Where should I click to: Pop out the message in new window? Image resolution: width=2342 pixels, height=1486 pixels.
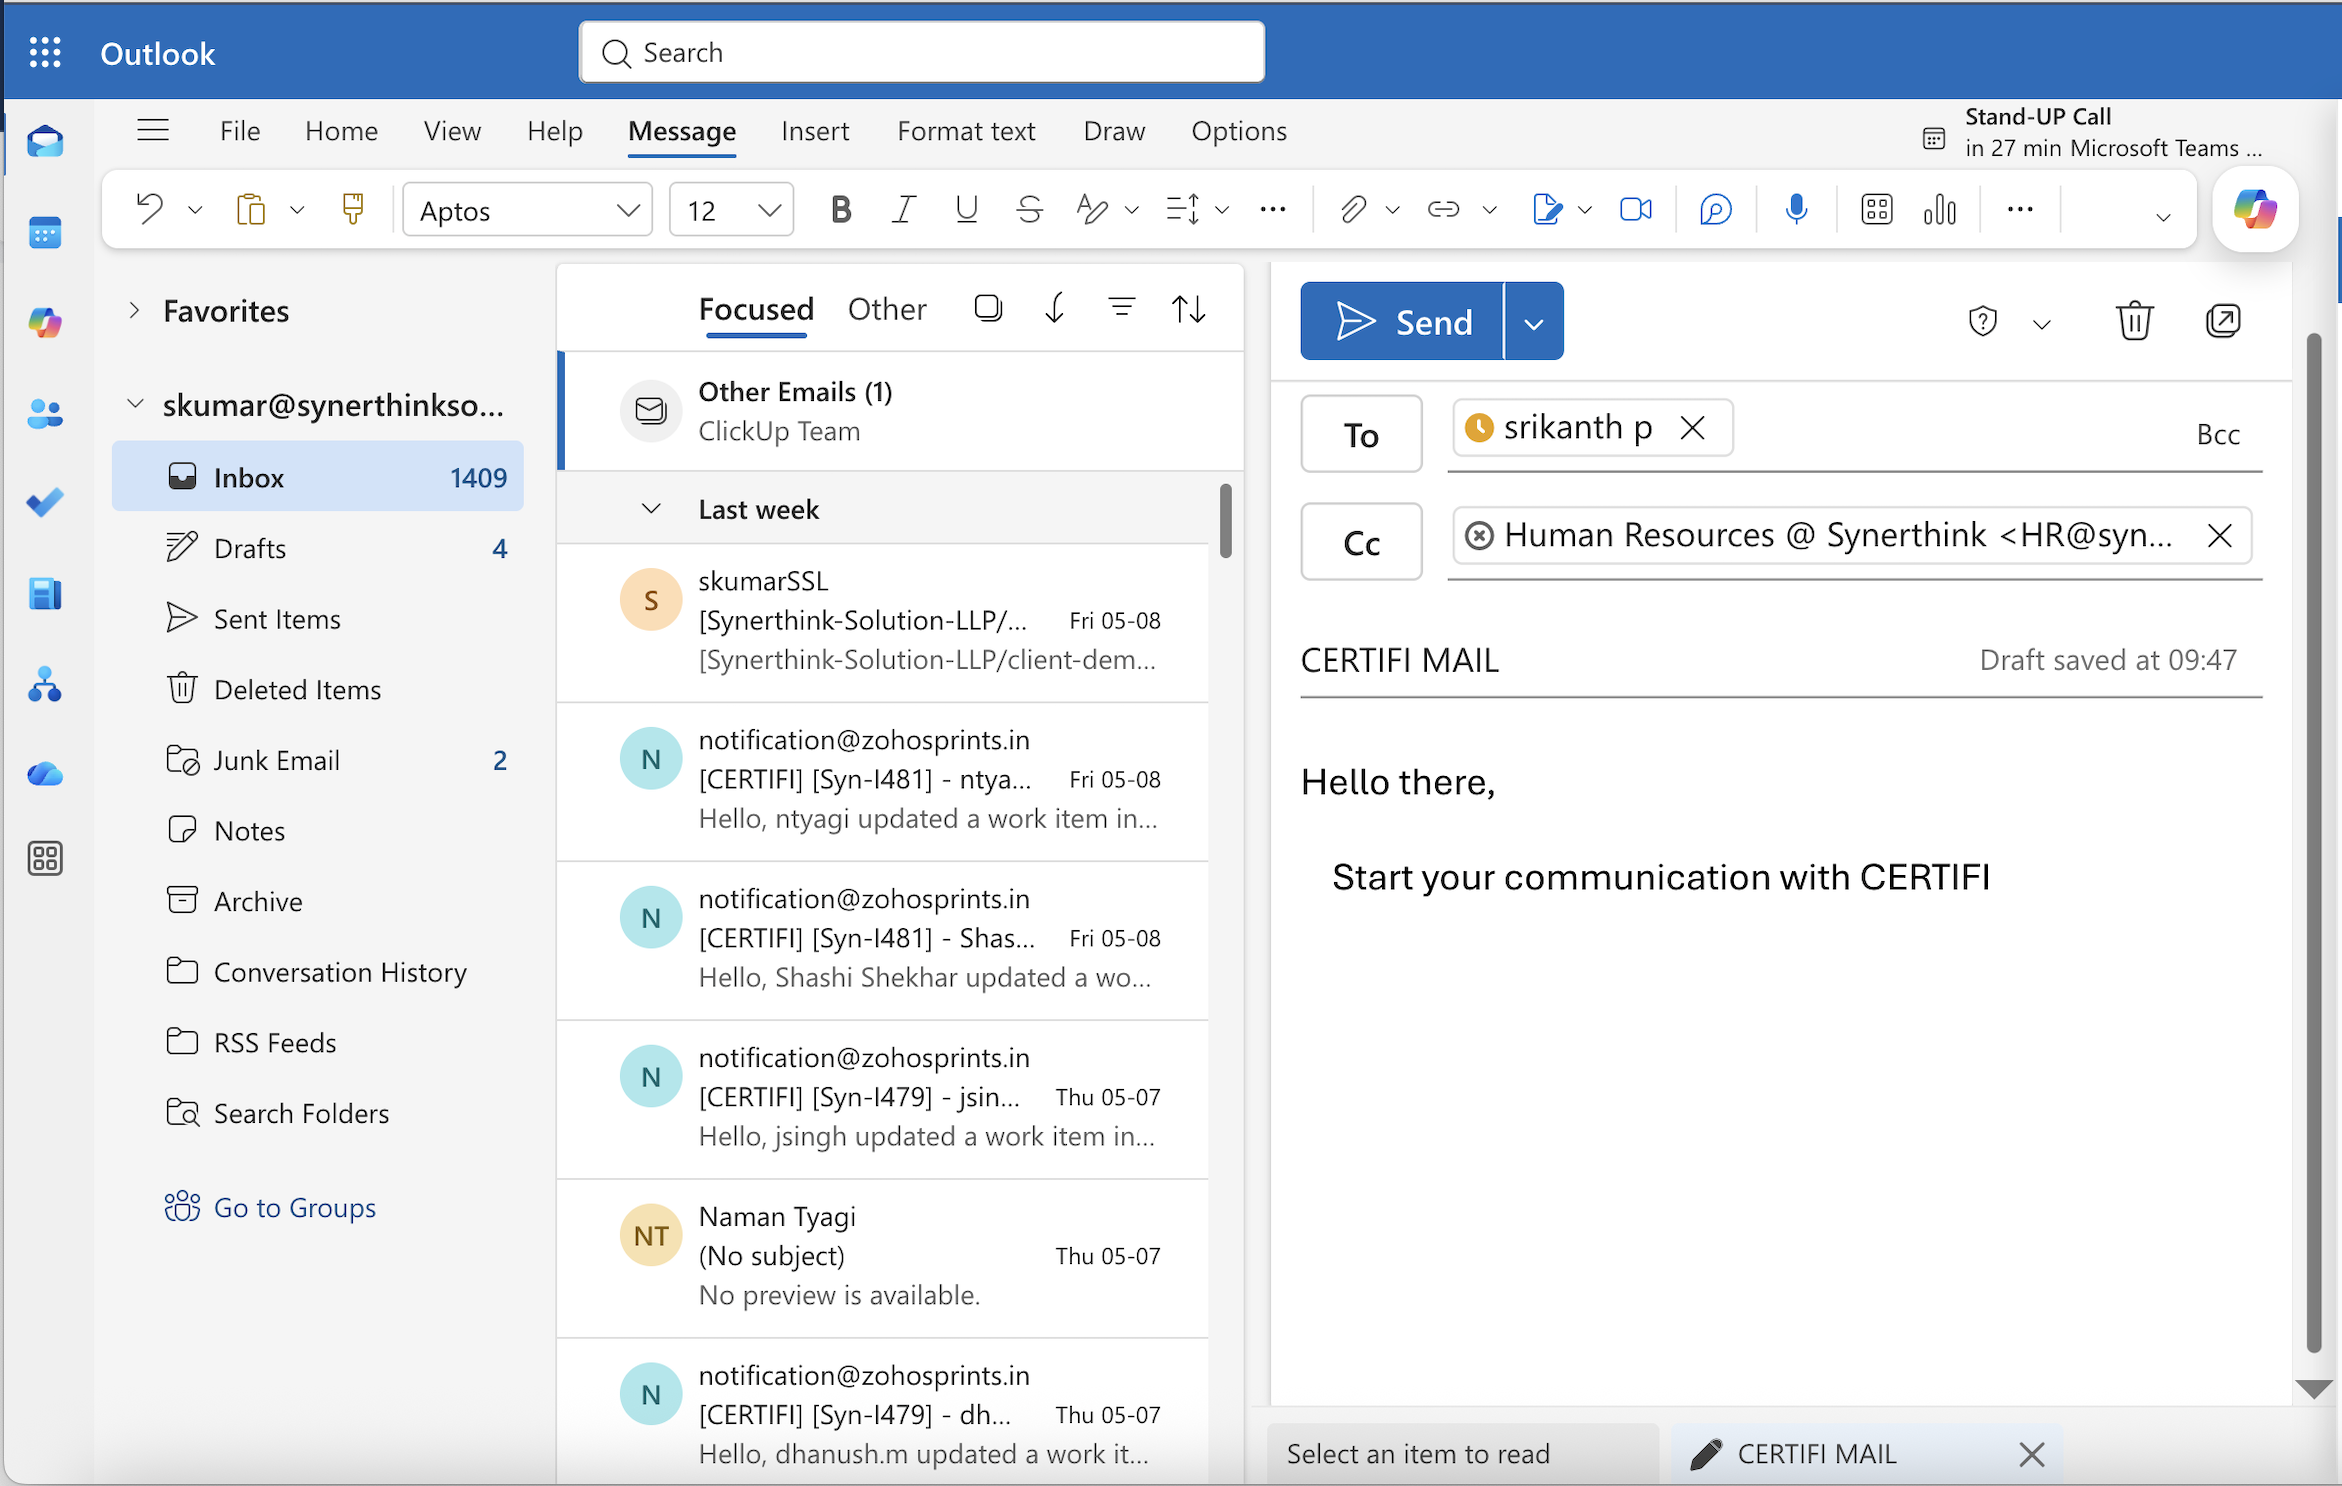coord(2223,321)
